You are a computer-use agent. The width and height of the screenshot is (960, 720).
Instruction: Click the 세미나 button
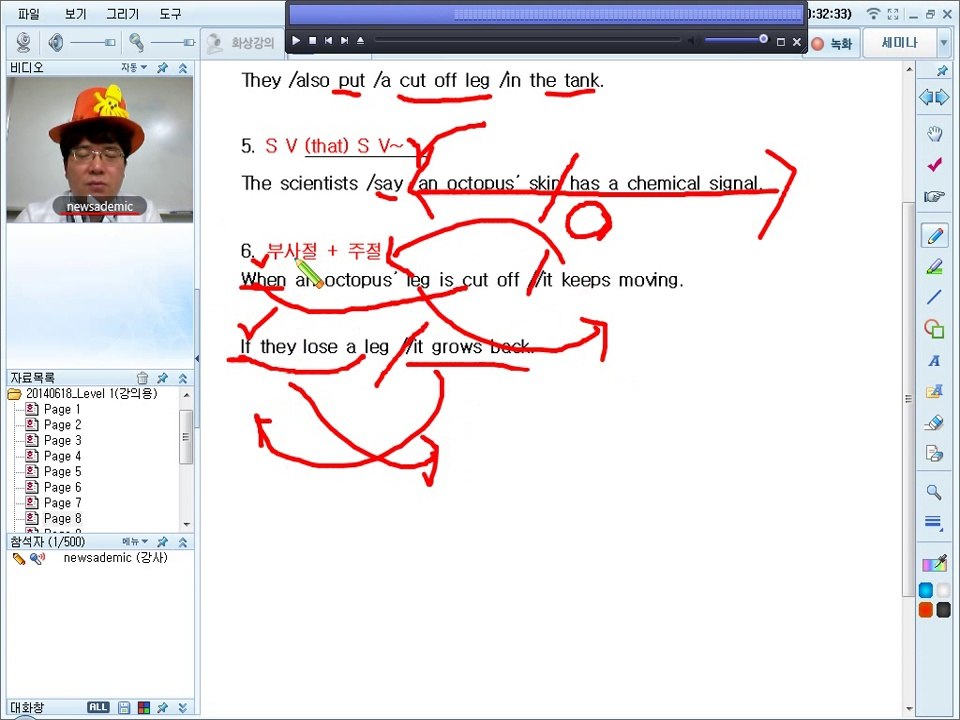tap(899, 43)
